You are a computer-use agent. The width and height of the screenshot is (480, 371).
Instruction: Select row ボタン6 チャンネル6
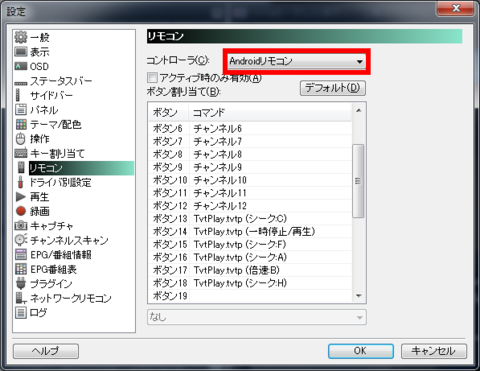coord(250,128)
